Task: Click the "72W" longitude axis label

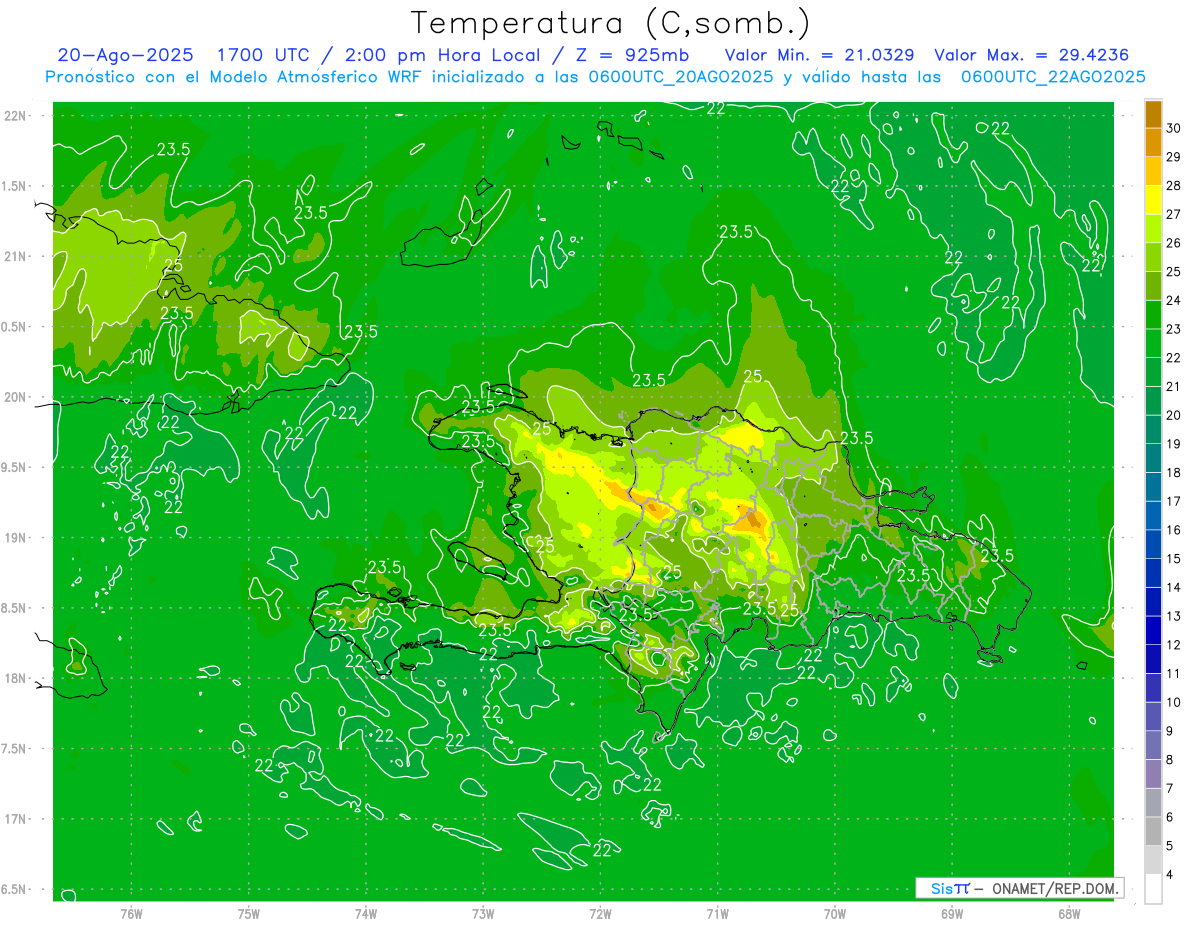Action: (x=601, y=914)
